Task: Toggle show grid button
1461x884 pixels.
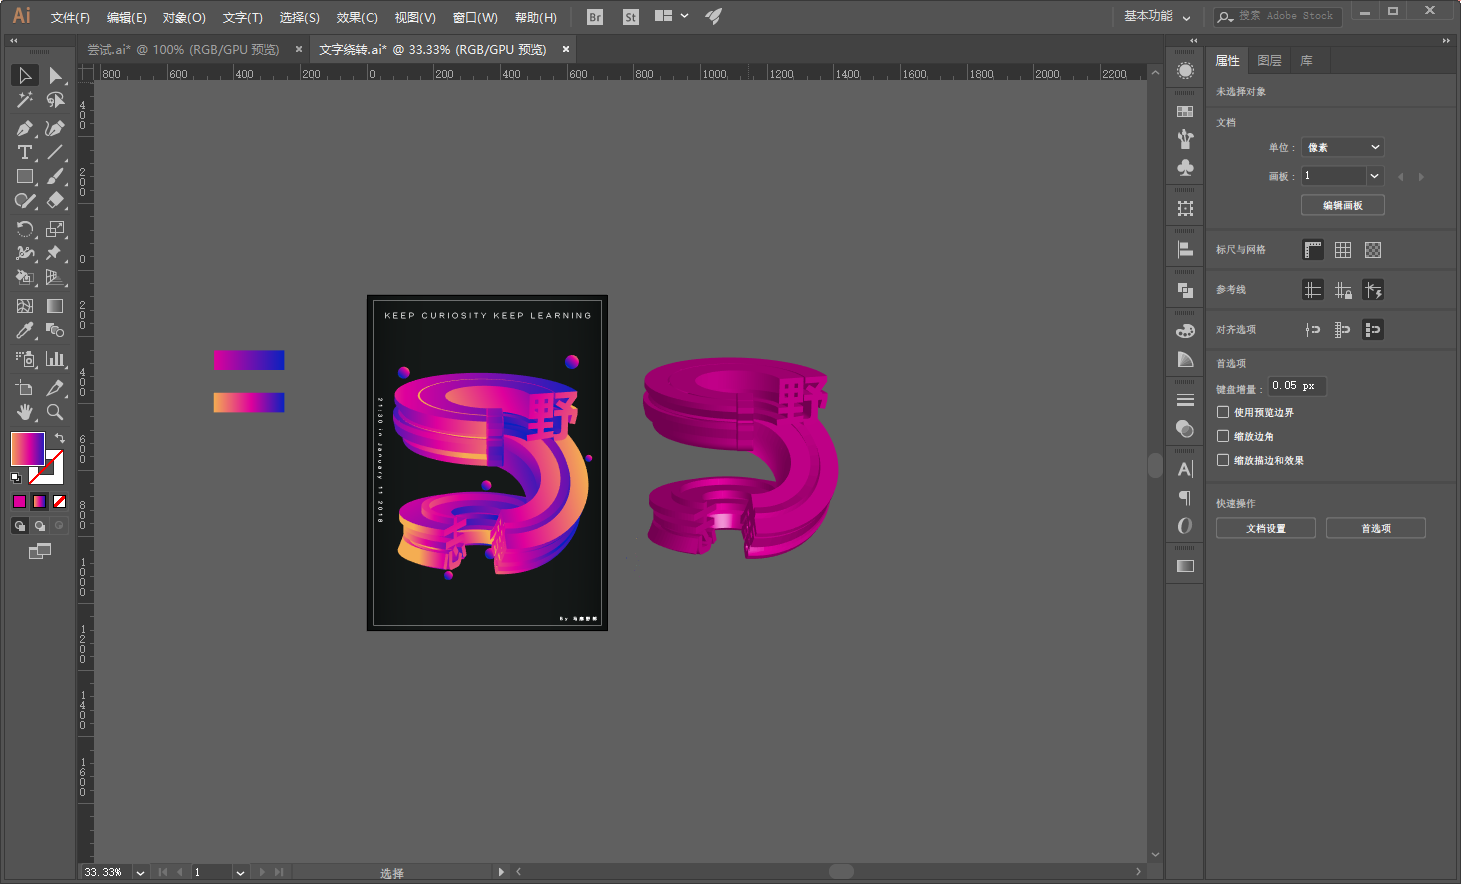Action: tap(1343, 250)
